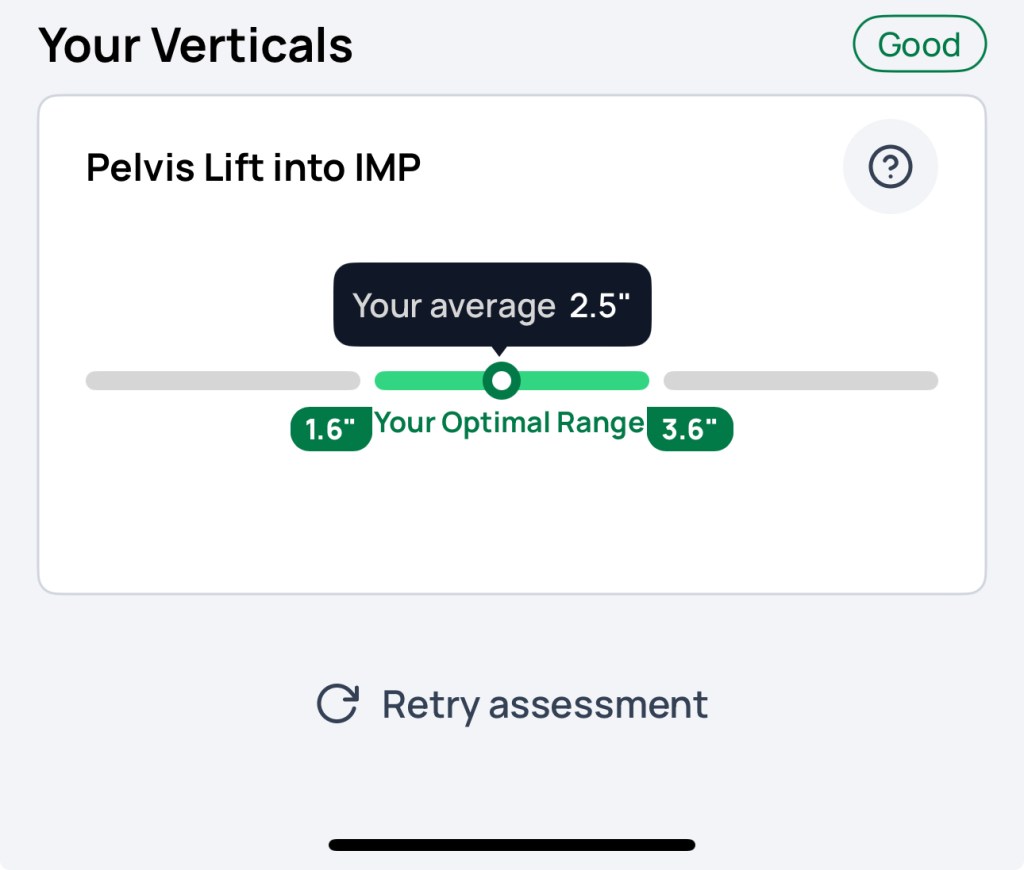Click the circular retry arrow icon

(x=337, y=704)
